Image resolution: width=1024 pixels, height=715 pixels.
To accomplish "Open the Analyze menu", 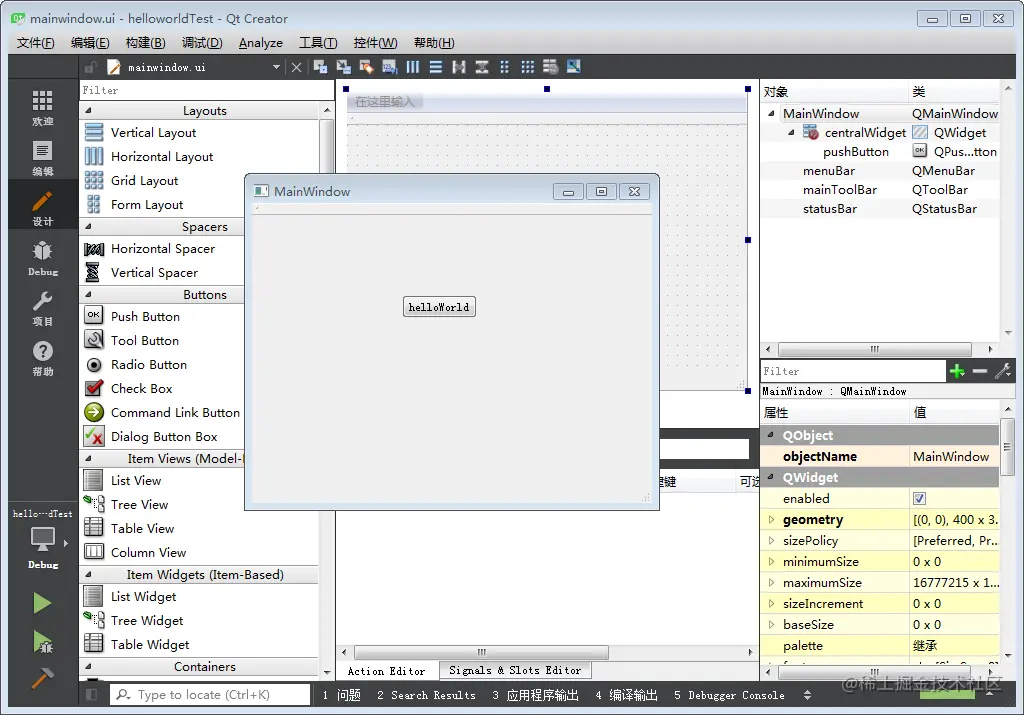I will pos(261,43).
